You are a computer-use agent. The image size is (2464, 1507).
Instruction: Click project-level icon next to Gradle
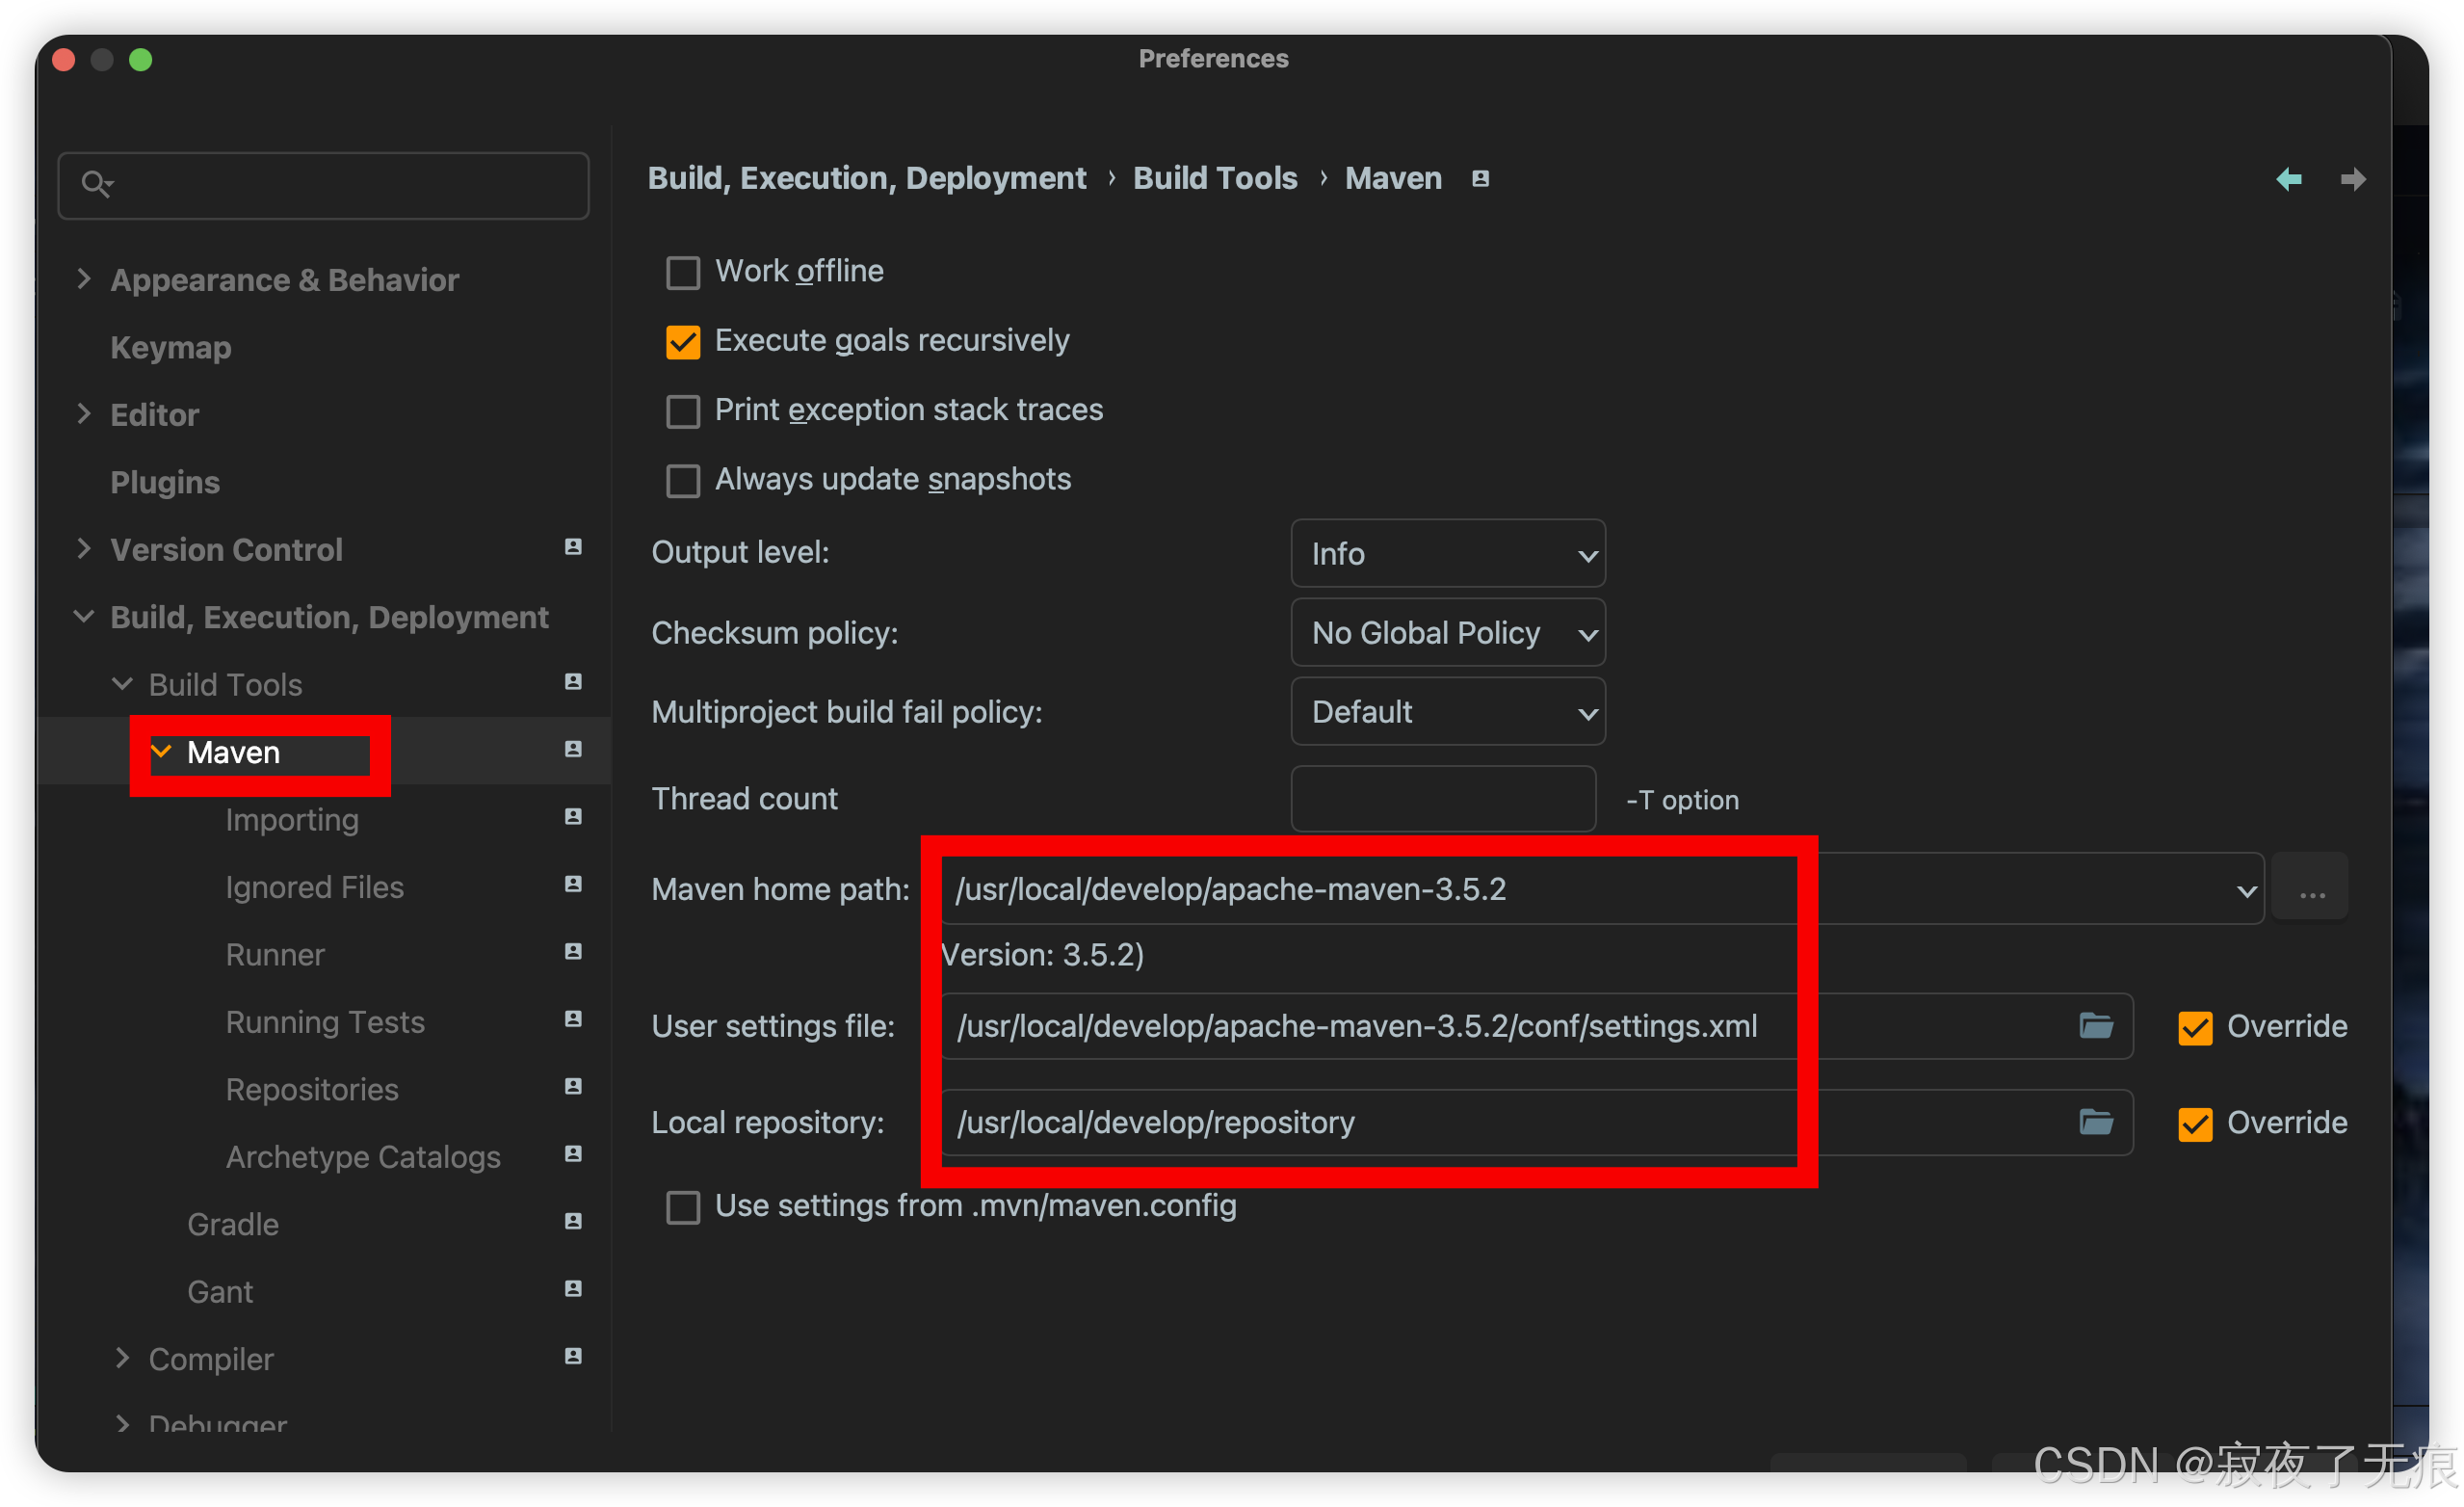click(573, 1221)
